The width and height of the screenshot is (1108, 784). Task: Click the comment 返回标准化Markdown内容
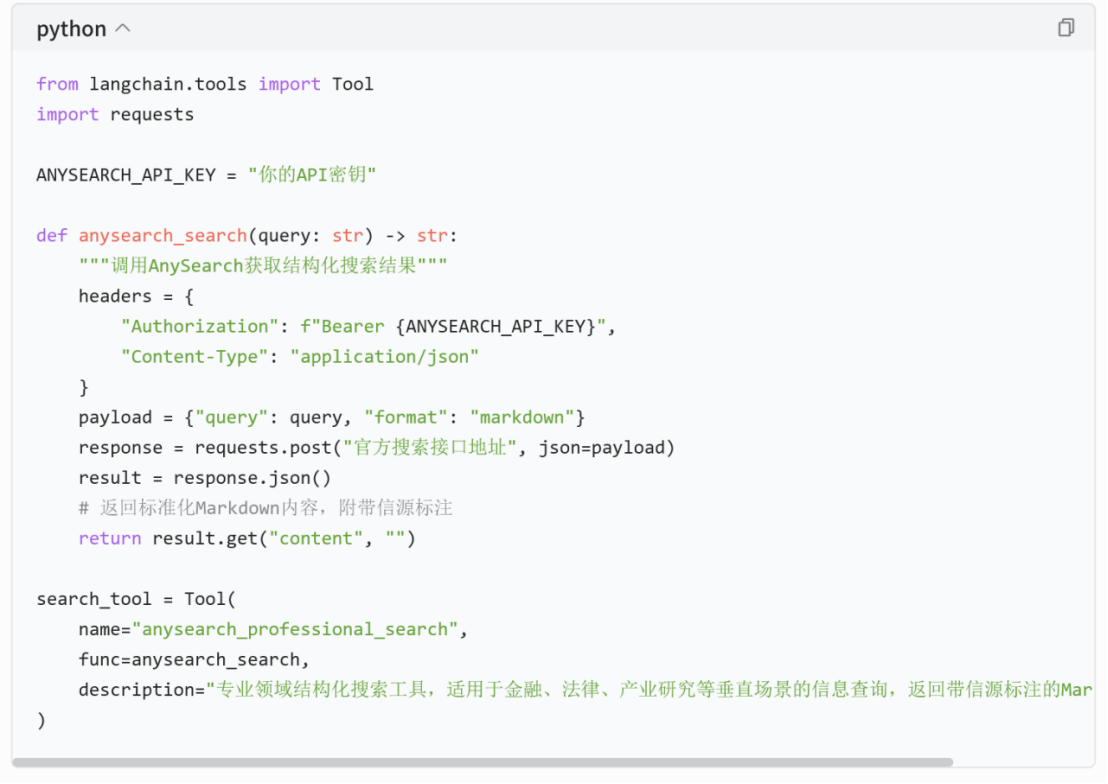click(266, 508)
